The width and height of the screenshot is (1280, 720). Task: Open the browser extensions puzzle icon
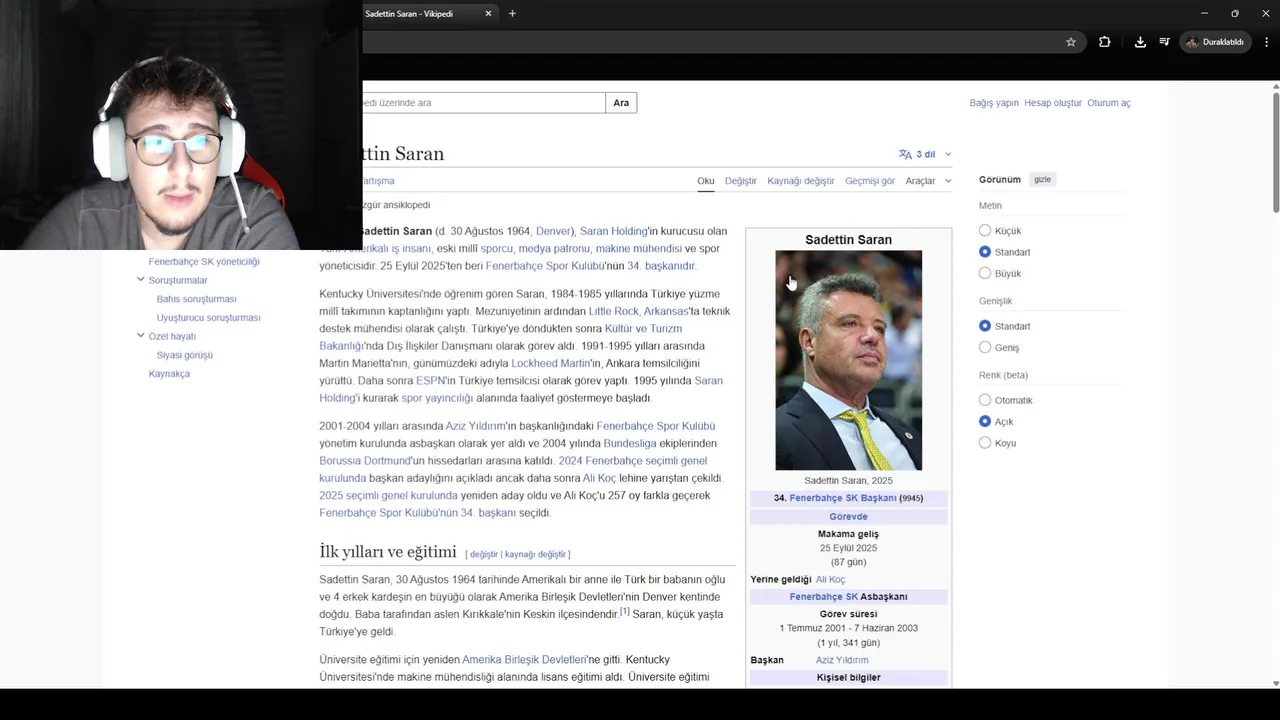coord(1105,42)
